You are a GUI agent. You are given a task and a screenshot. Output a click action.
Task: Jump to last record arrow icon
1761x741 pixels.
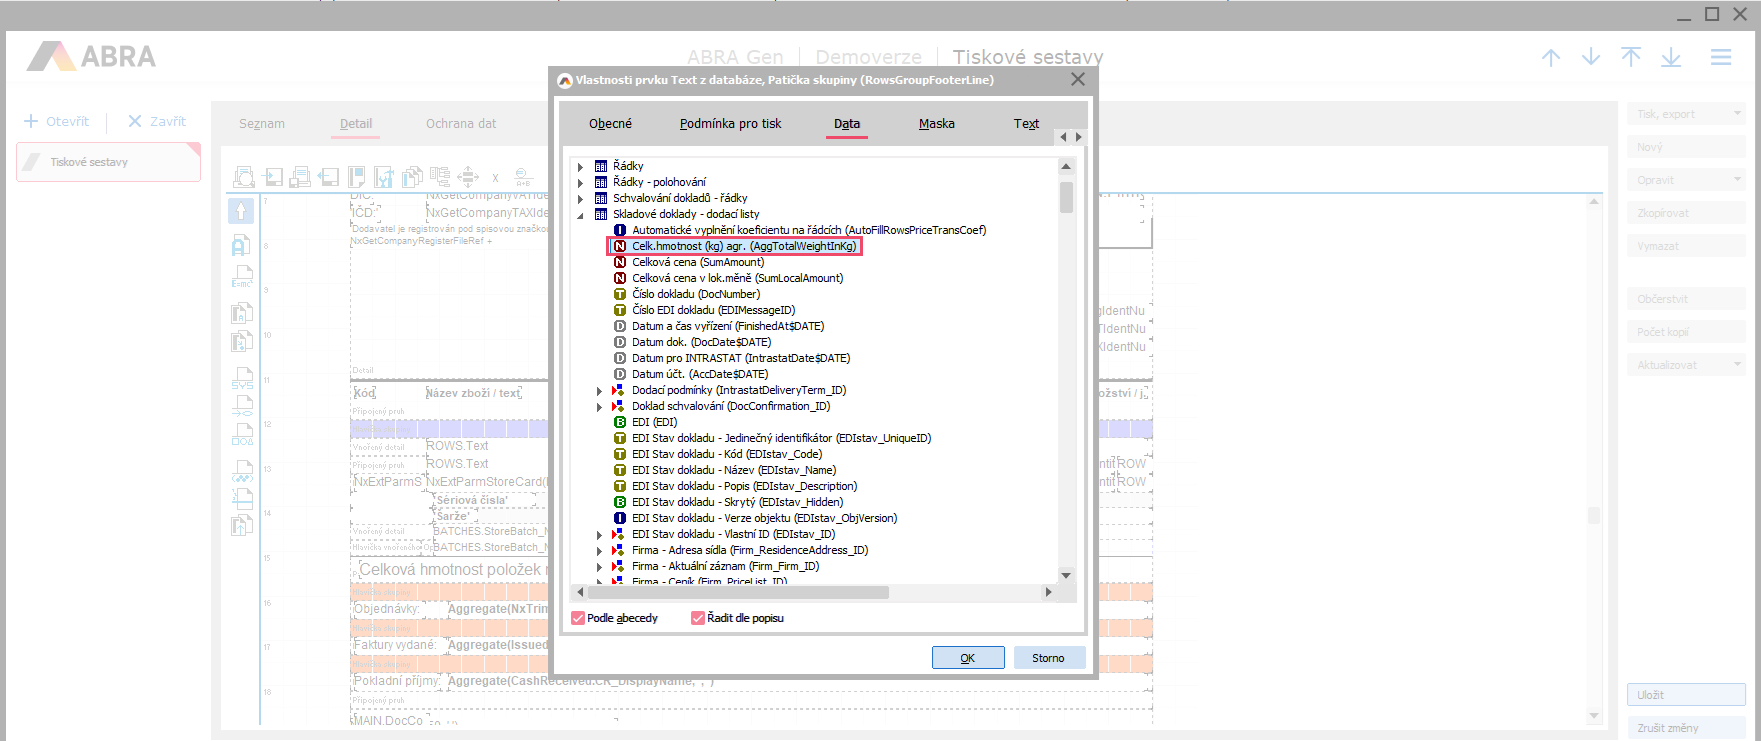[x=1671, y=58]
